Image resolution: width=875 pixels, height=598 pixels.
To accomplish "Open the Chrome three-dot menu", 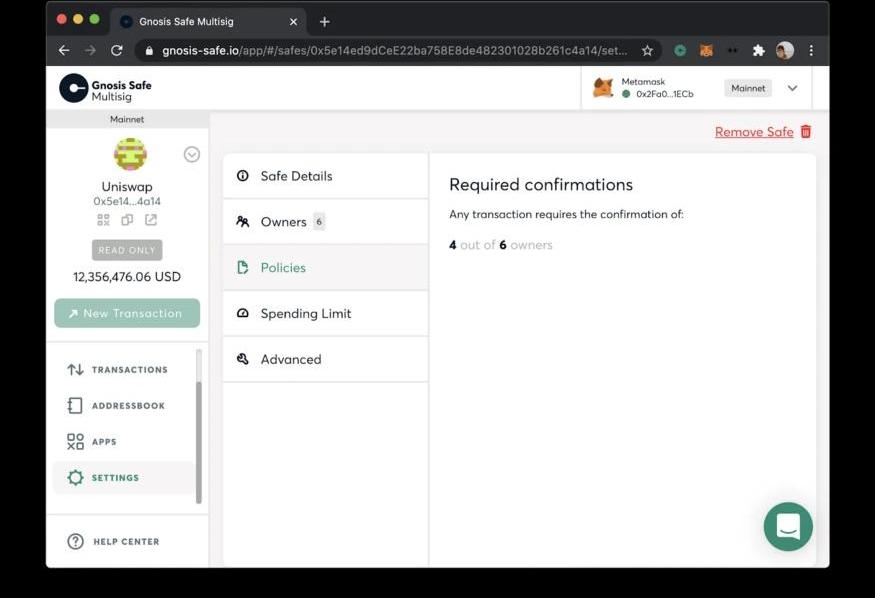I will 811,51.
